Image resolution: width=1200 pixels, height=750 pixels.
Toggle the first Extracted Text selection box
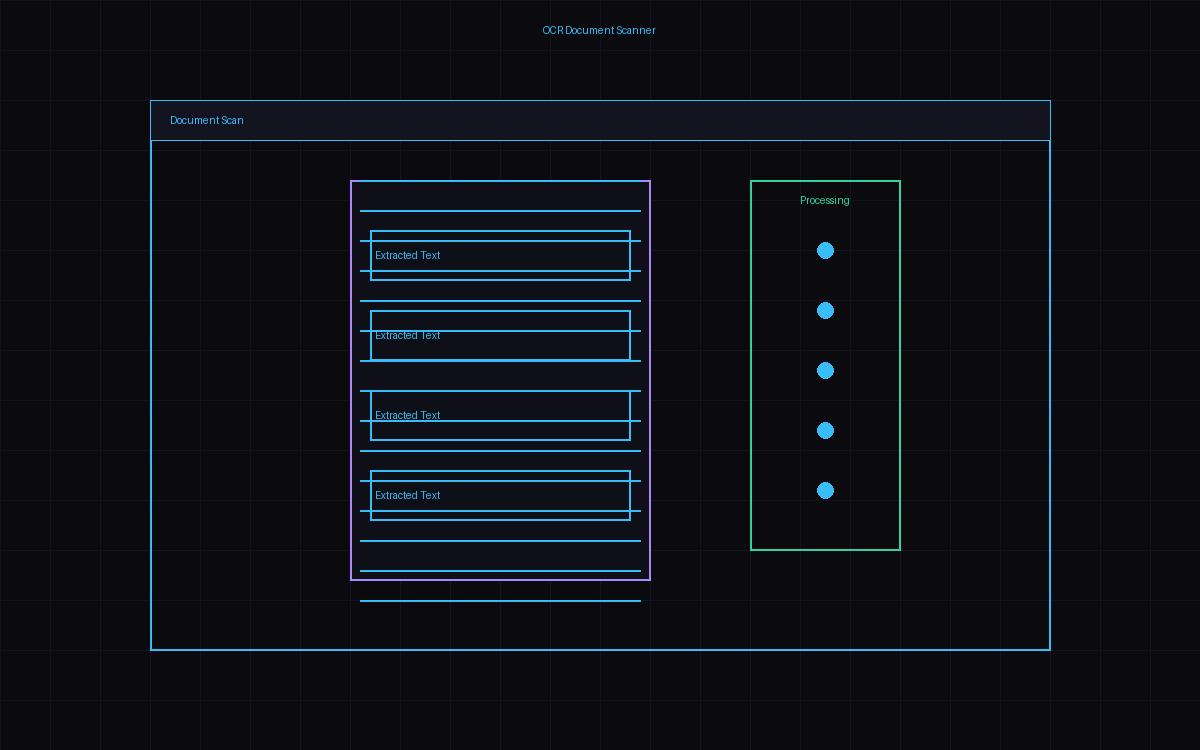(500, 255)
